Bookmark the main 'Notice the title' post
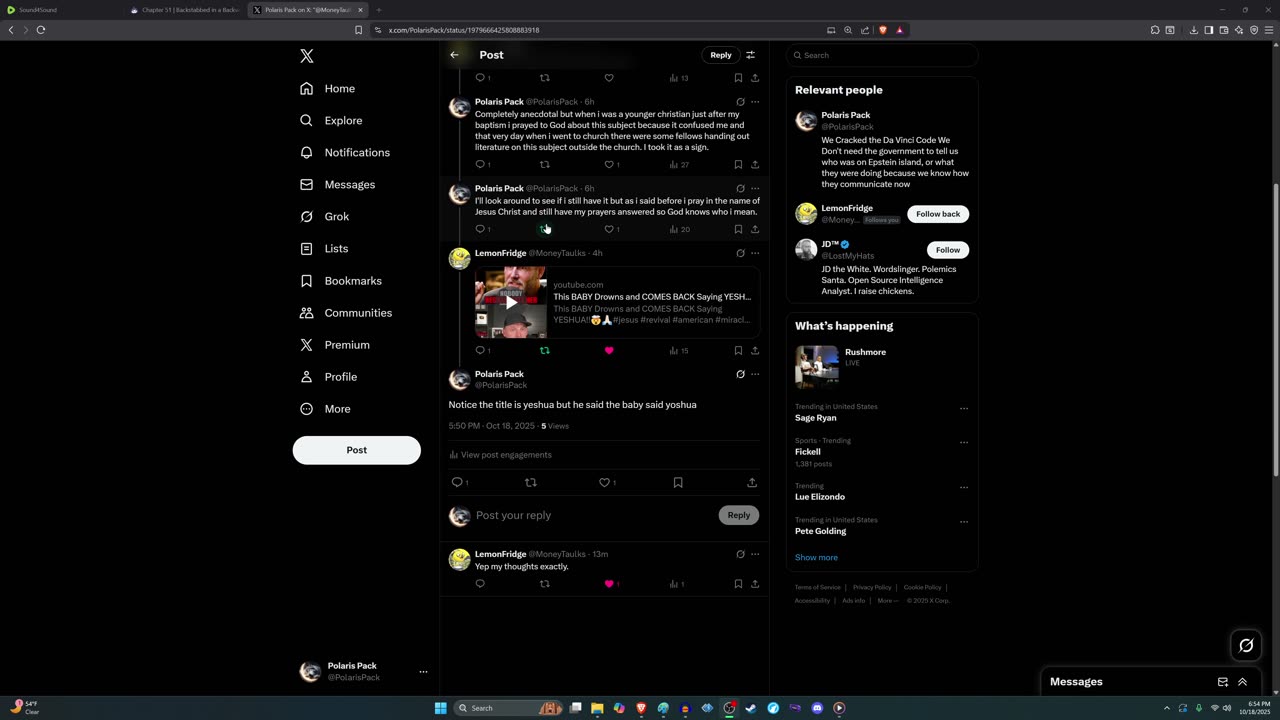Image resolution: width=1280 pixels, height=720 pixels. [678, 482]
